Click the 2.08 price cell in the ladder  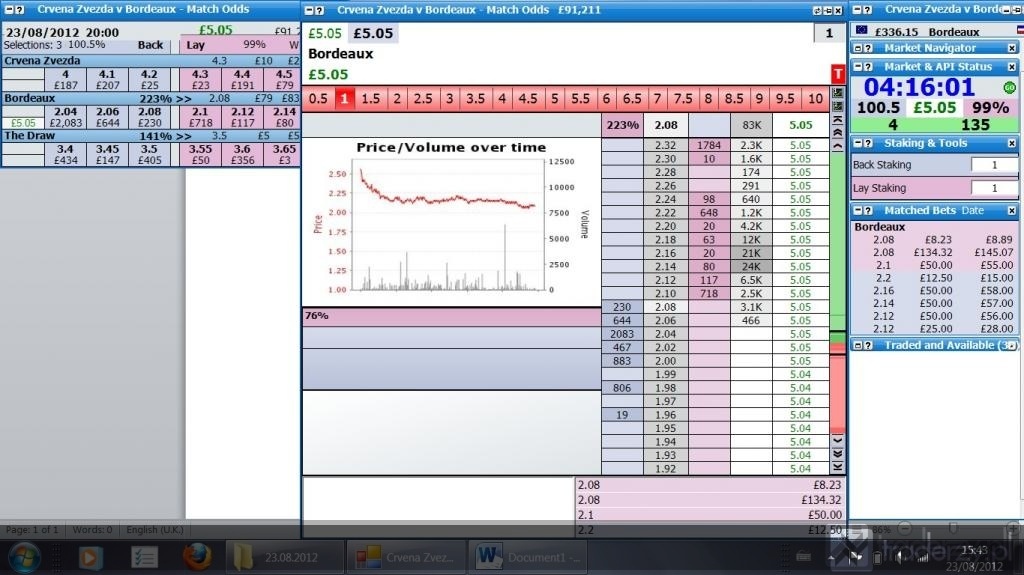pos(665,307)
